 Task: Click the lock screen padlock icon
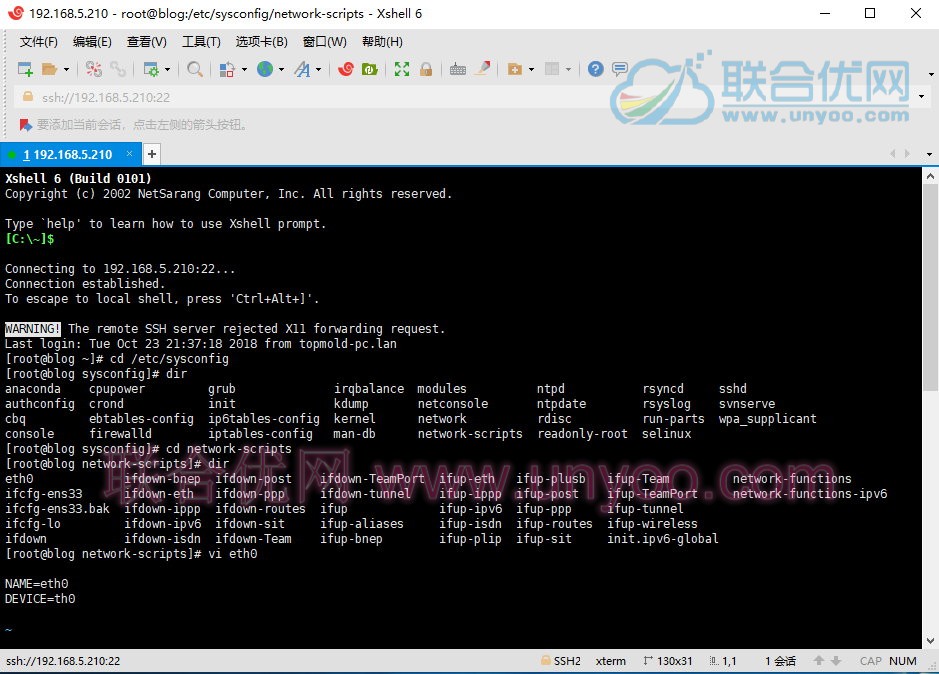(x=426, y=69)
